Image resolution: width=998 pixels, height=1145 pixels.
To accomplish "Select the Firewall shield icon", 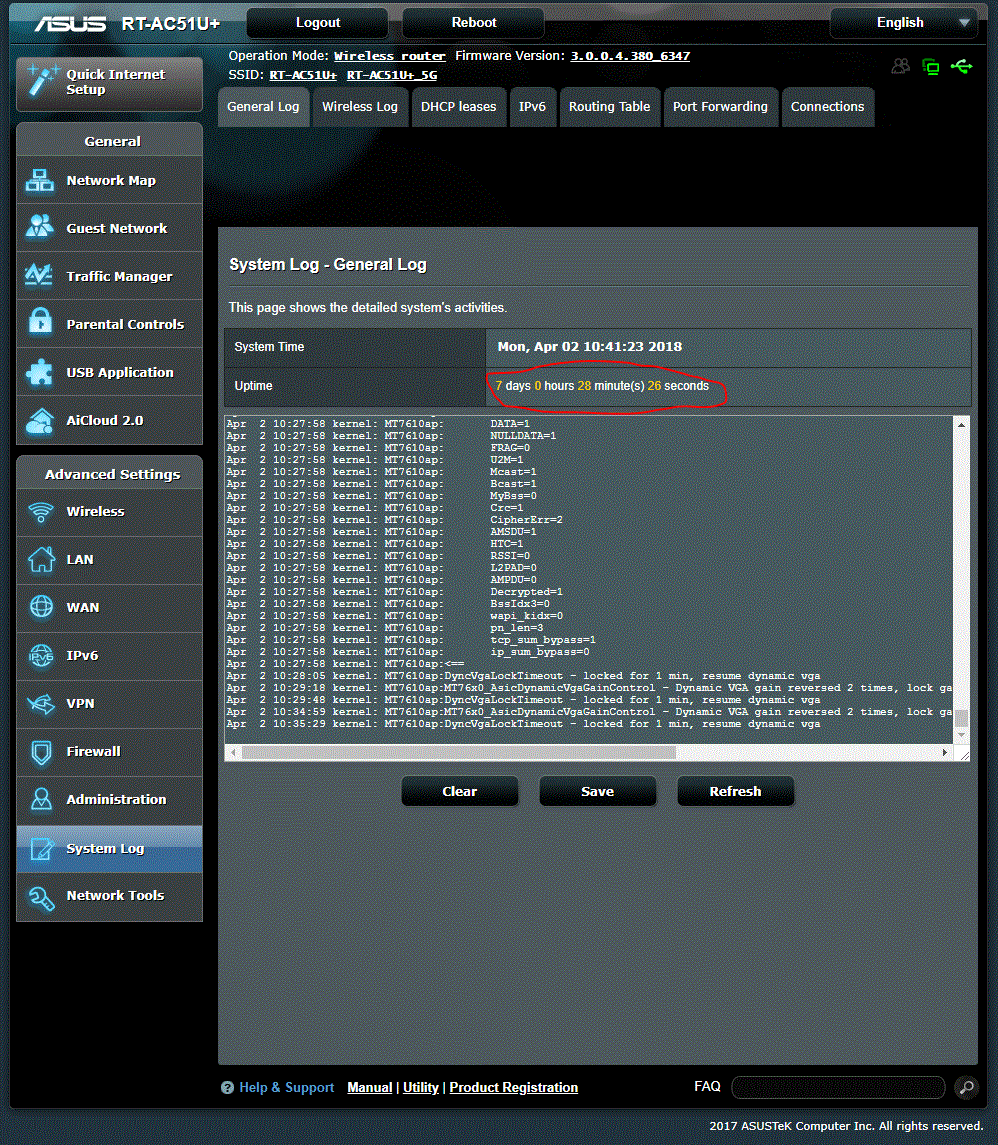I will (42, 751).
